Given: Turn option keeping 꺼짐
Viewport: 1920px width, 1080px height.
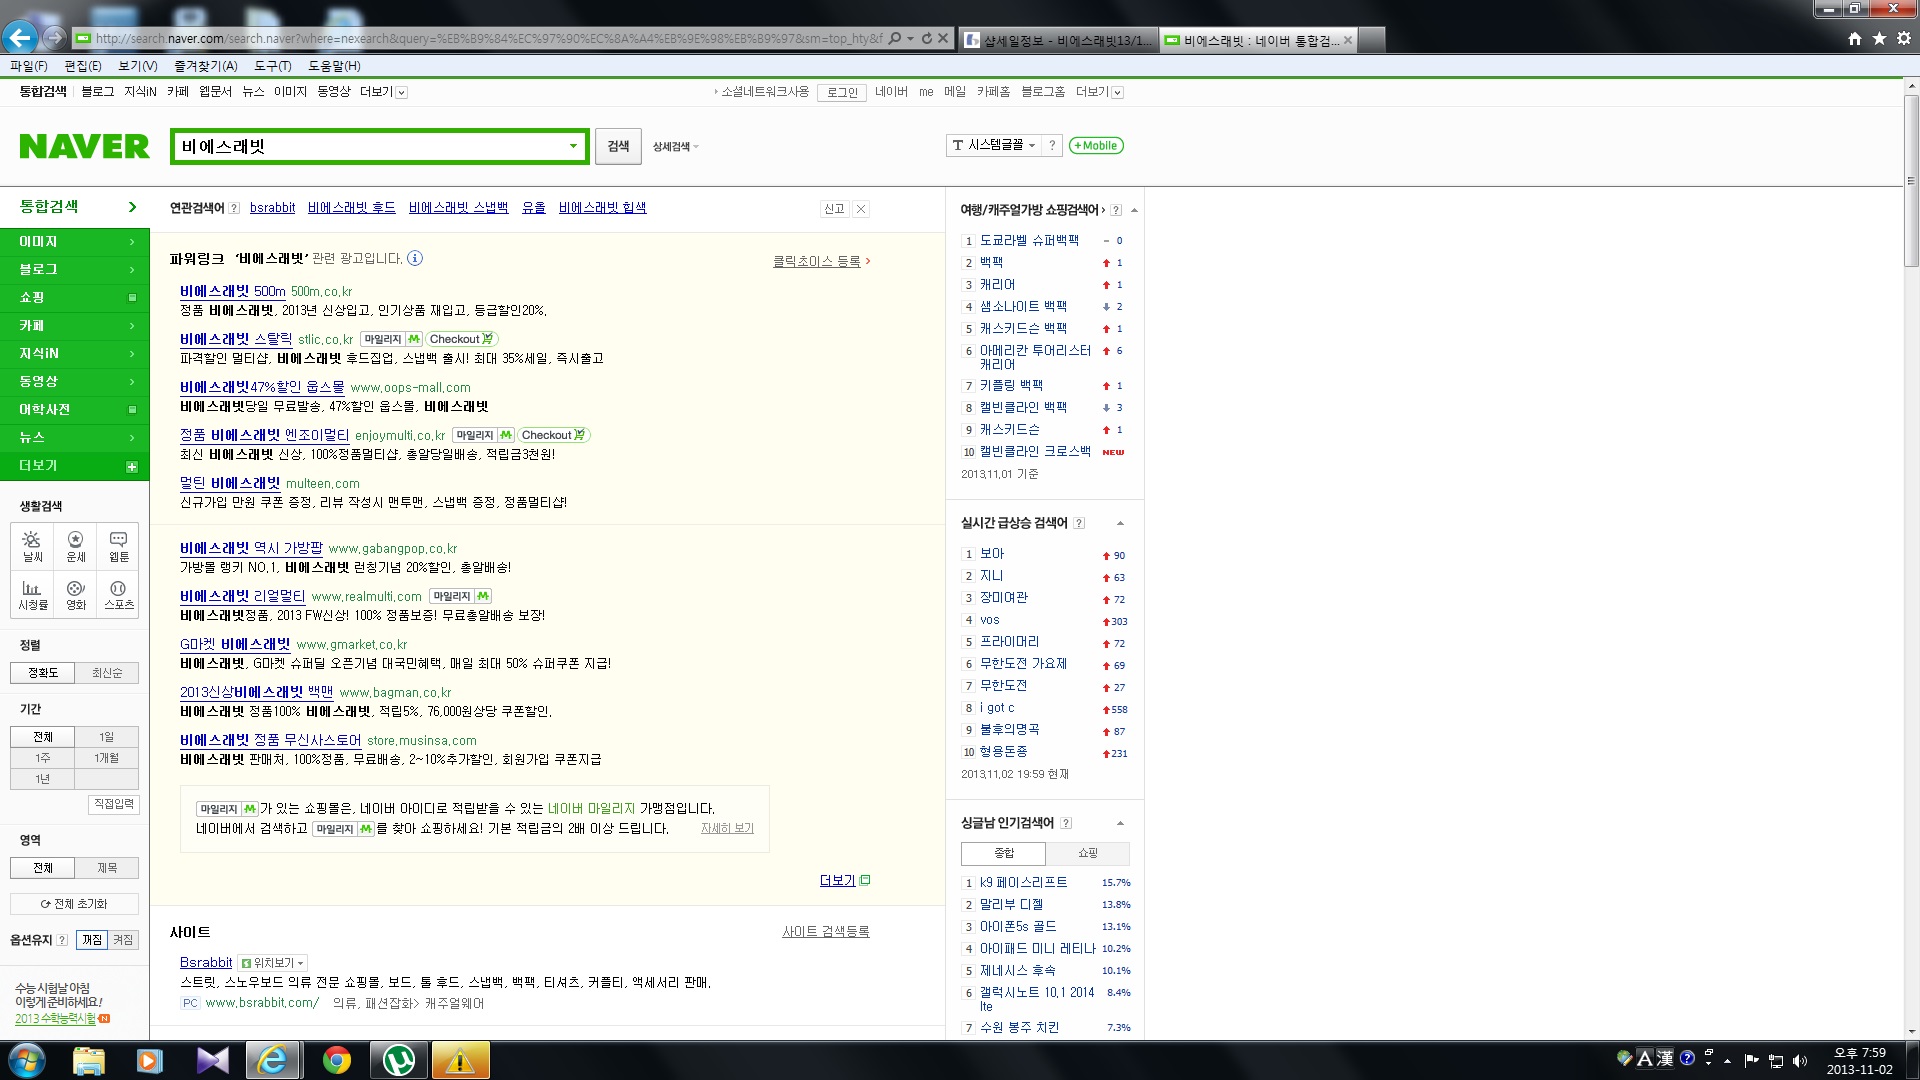Looking at the screenshot, I should 92,940.
